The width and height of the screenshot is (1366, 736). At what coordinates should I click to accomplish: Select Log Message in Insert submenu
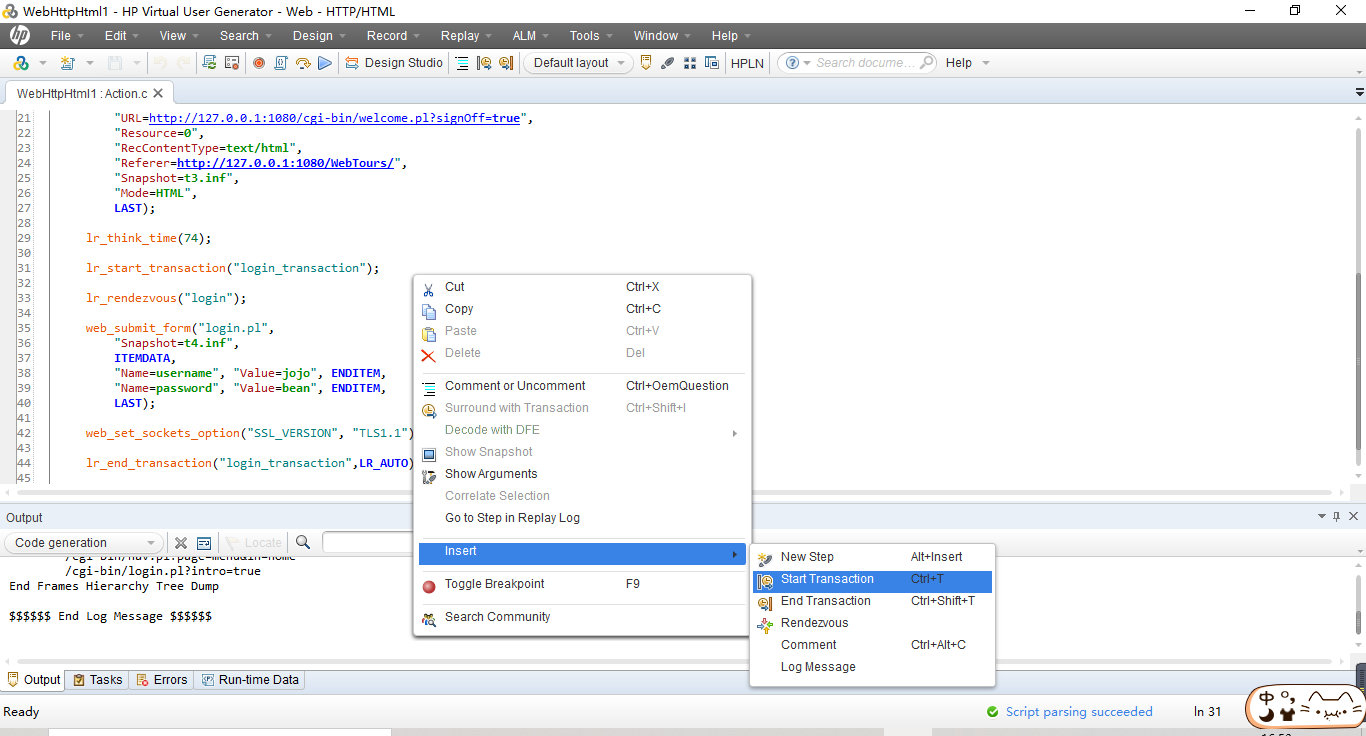[x=872, y=667]
